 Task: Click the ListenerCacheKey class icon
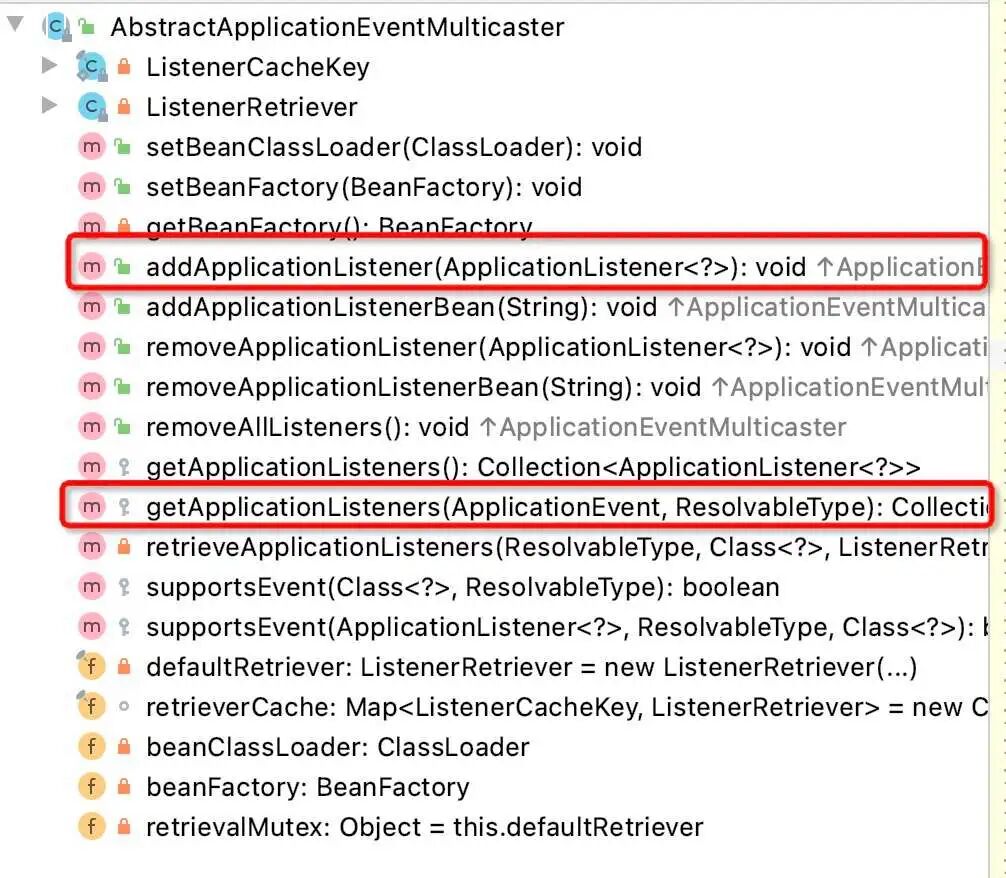click(92, 67)
